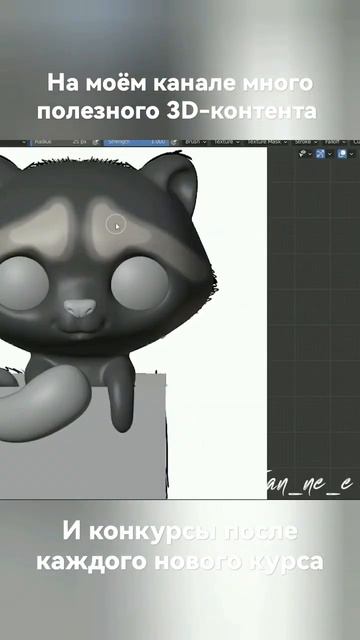
Task: Toggle viewport overlays icon
Action: tap(342, 154)
